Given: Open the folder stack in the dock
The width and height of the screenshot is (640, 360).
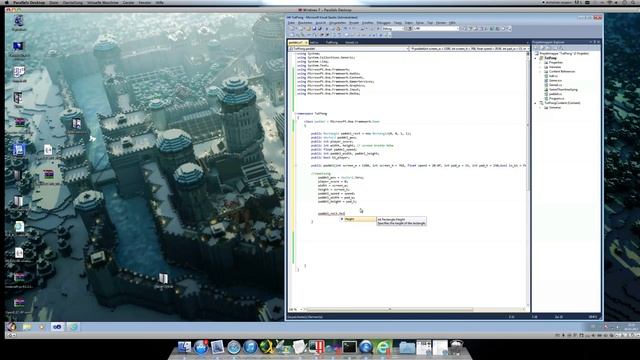Looking at the screenshot, I should pyautogui.click(x=407, y=347).
